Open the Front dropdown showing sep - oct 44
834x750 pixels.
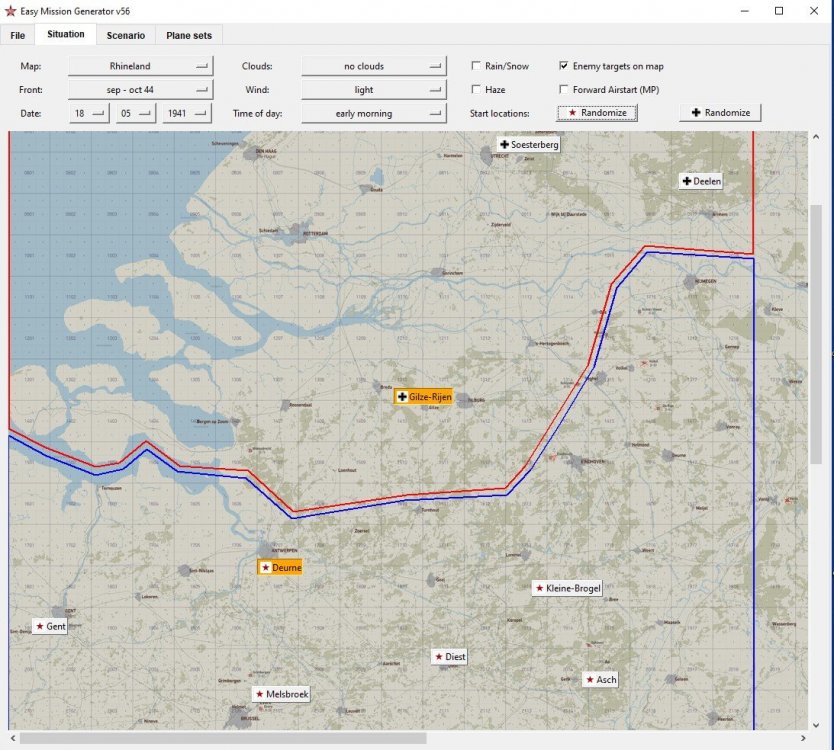[x=140, y=89]
